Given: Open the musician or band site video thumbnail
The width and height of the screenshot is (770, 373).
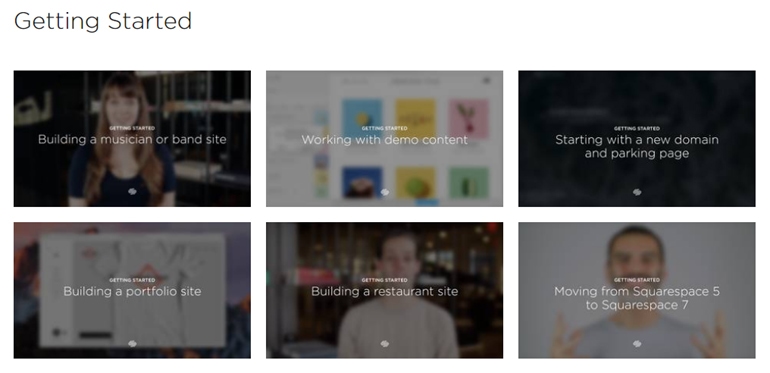Looking at the screenshot, I should (x=132, y=138).
